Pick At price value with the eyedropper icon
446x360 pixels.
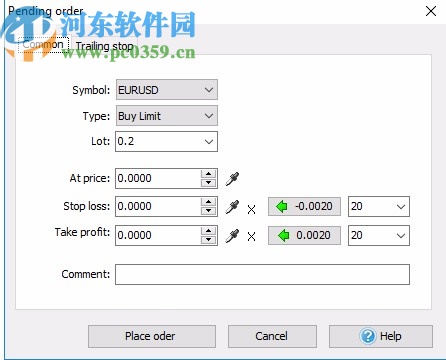coord(232,179)
